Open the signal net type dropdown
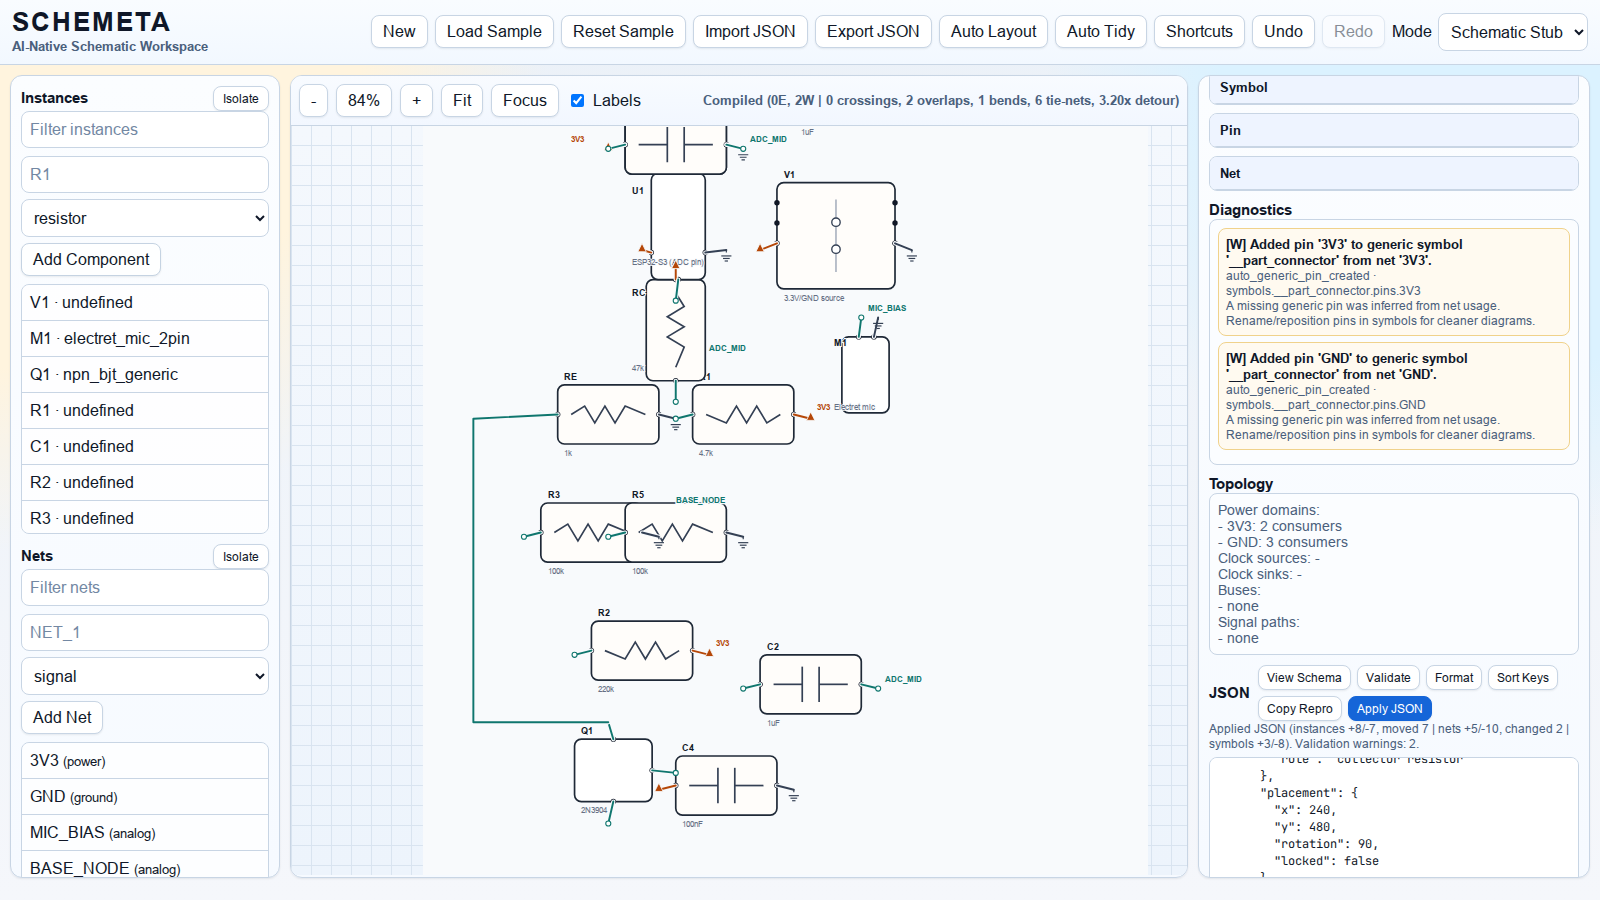Image resolution: width=1600 pixels, height=900 pixels. [x=145, y=676]
